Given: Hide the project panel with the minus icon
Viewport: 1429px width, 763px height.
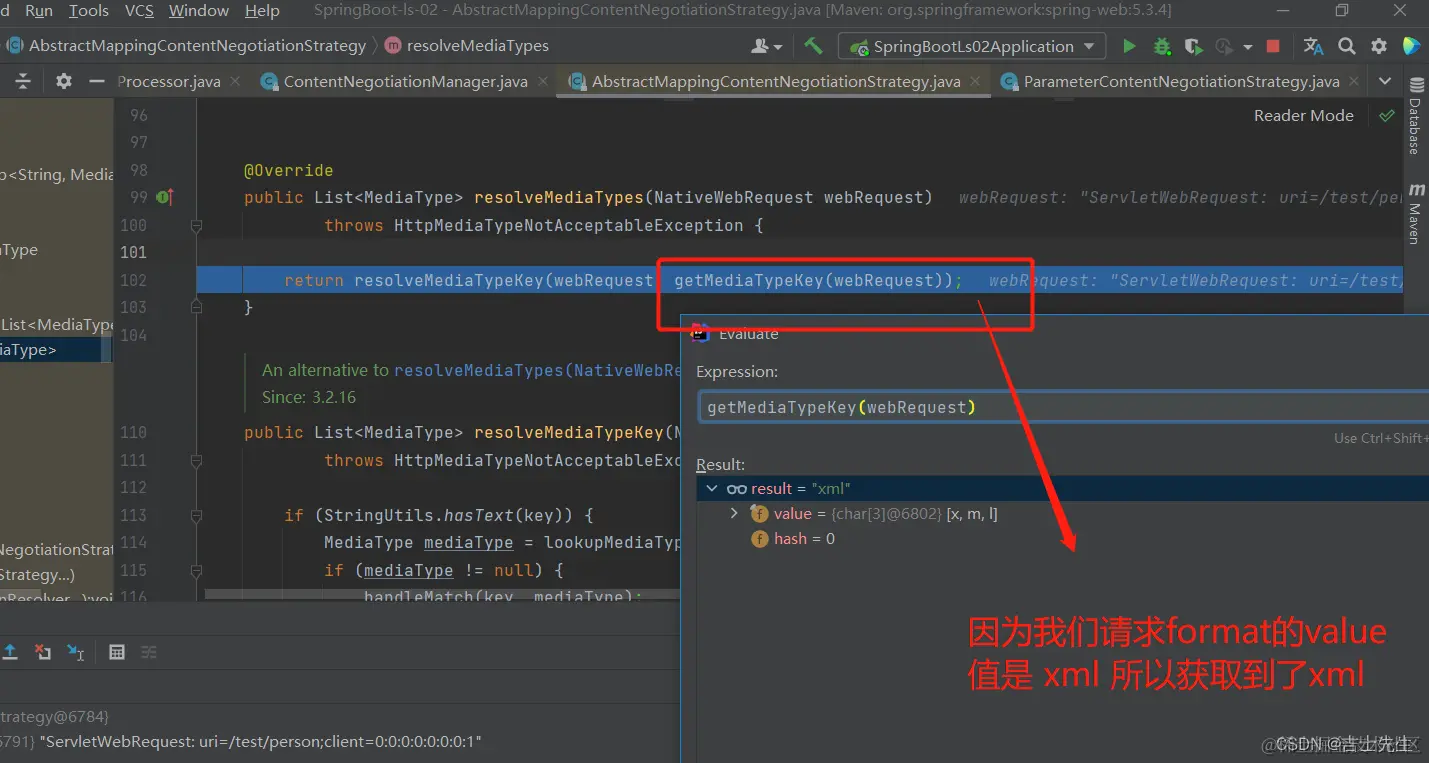Looking at the screenshot, I should coord(97,81).
